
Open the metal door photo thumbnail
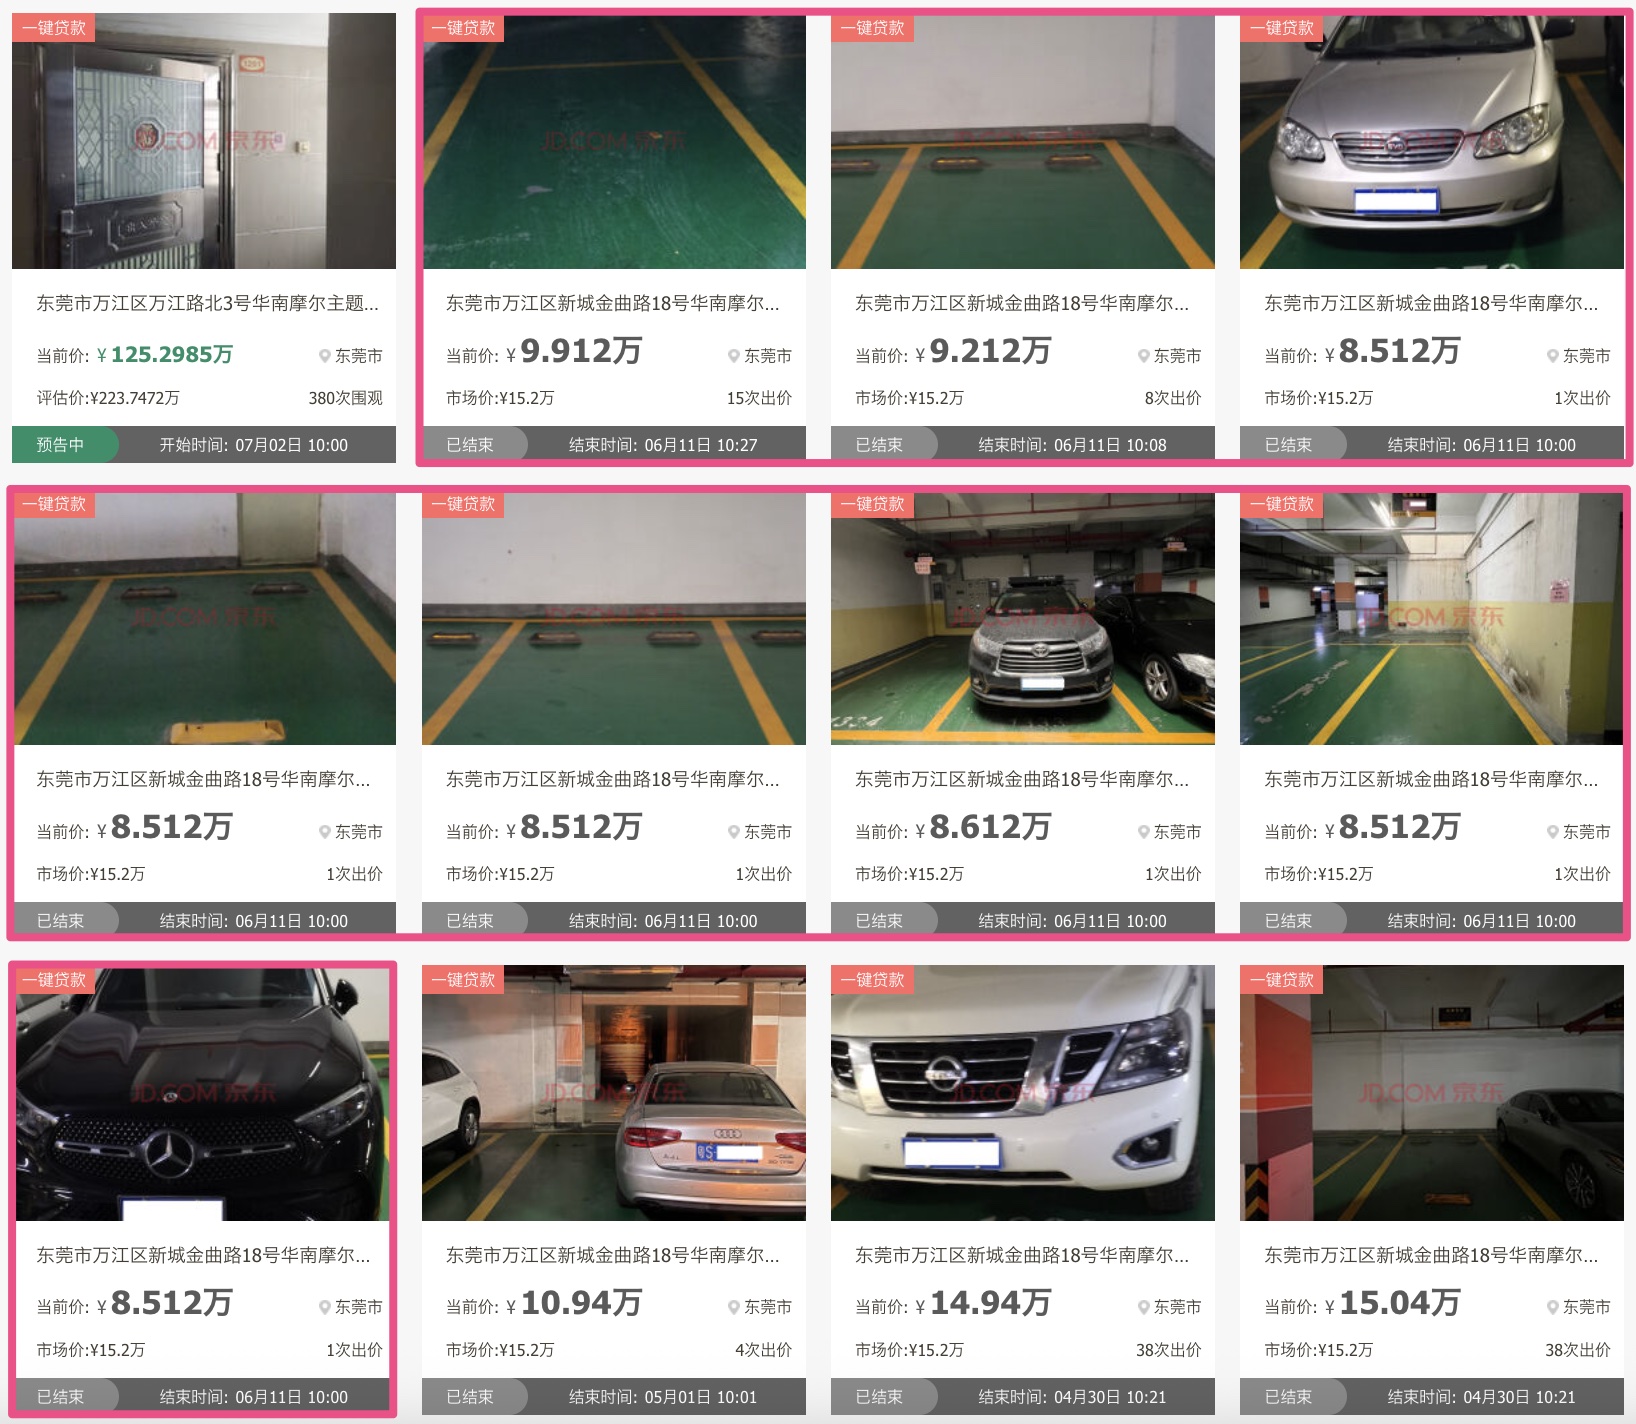(x=204, y=141)
